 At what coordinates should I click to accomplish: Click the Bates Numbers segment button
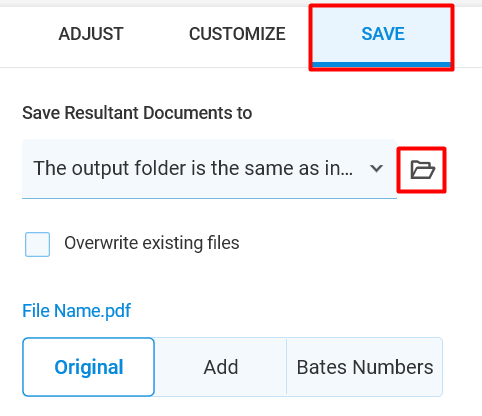[x=365, y=367]
